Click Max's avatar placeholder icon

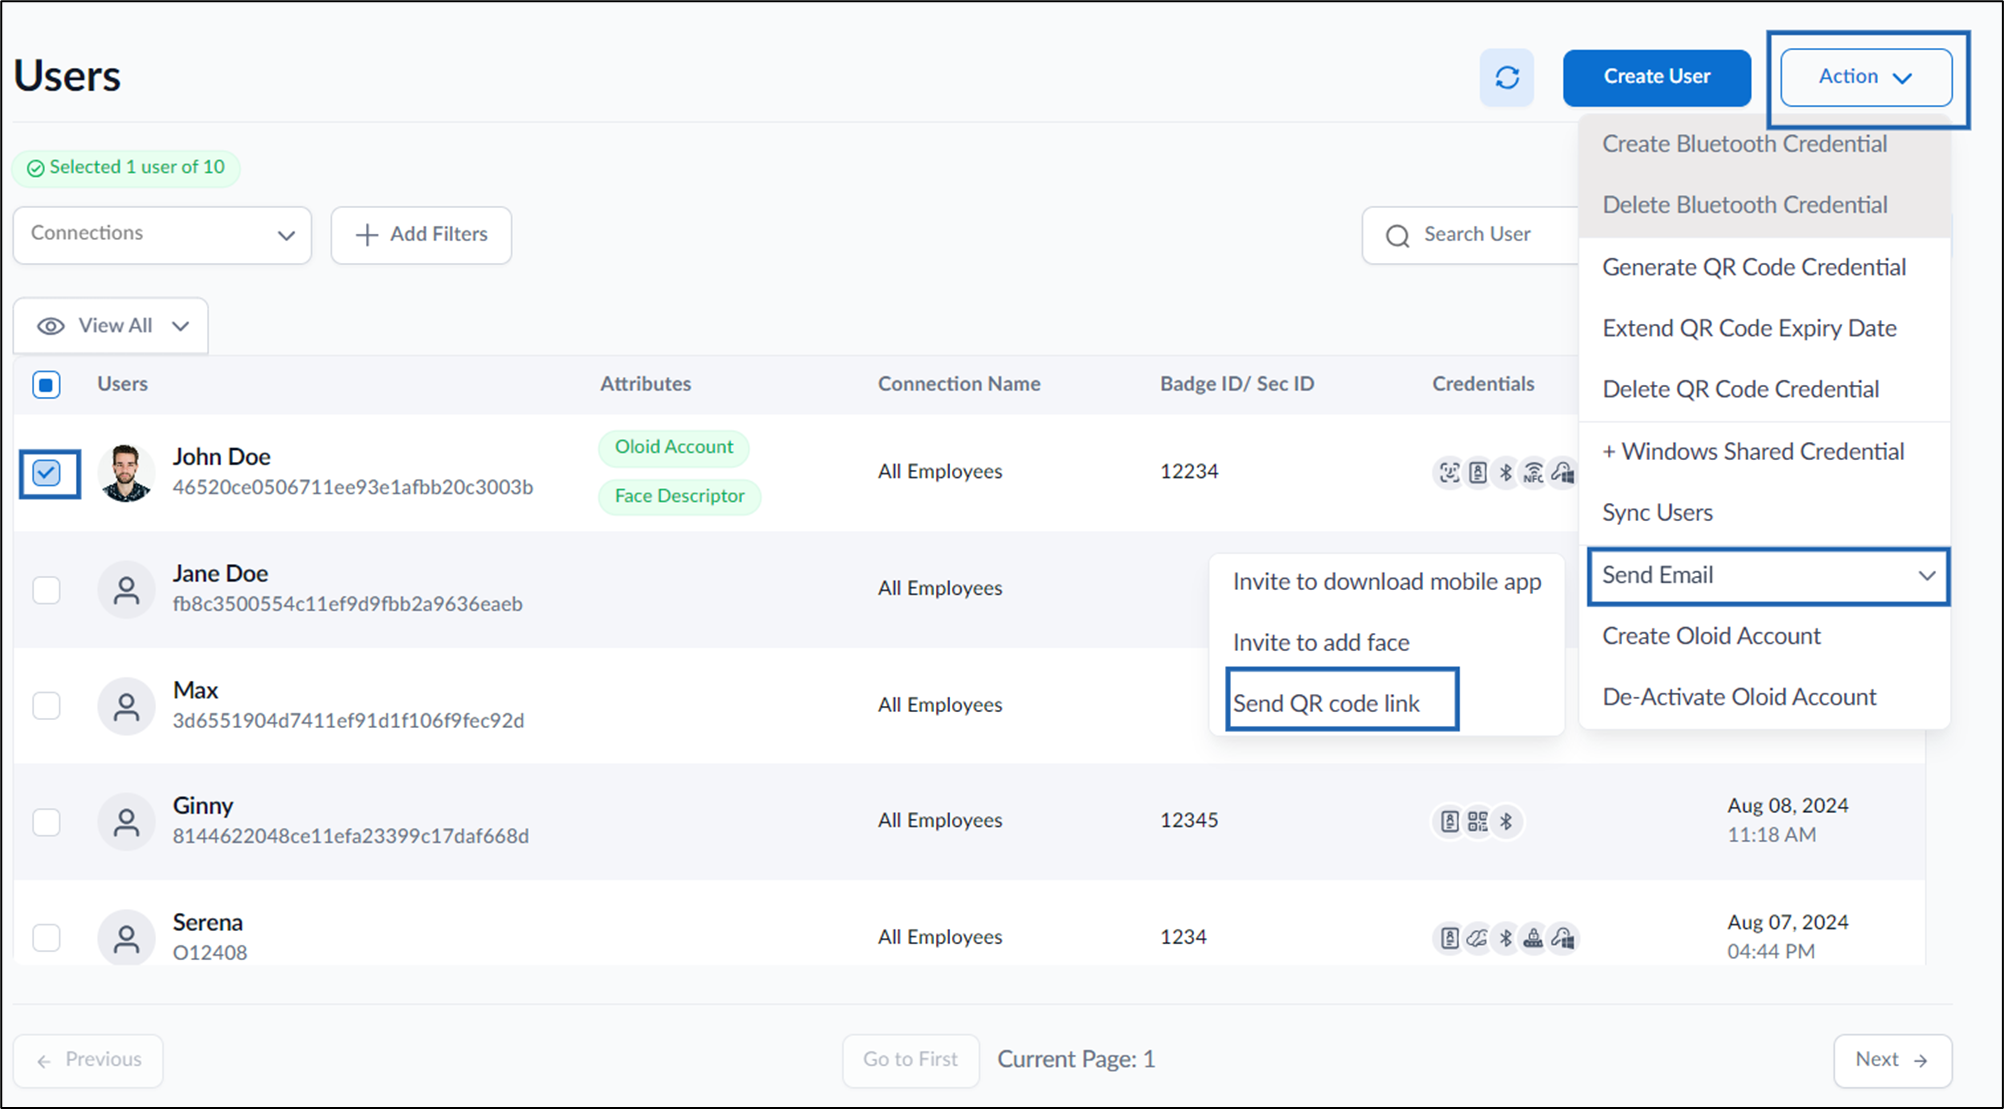click(126, 706)
